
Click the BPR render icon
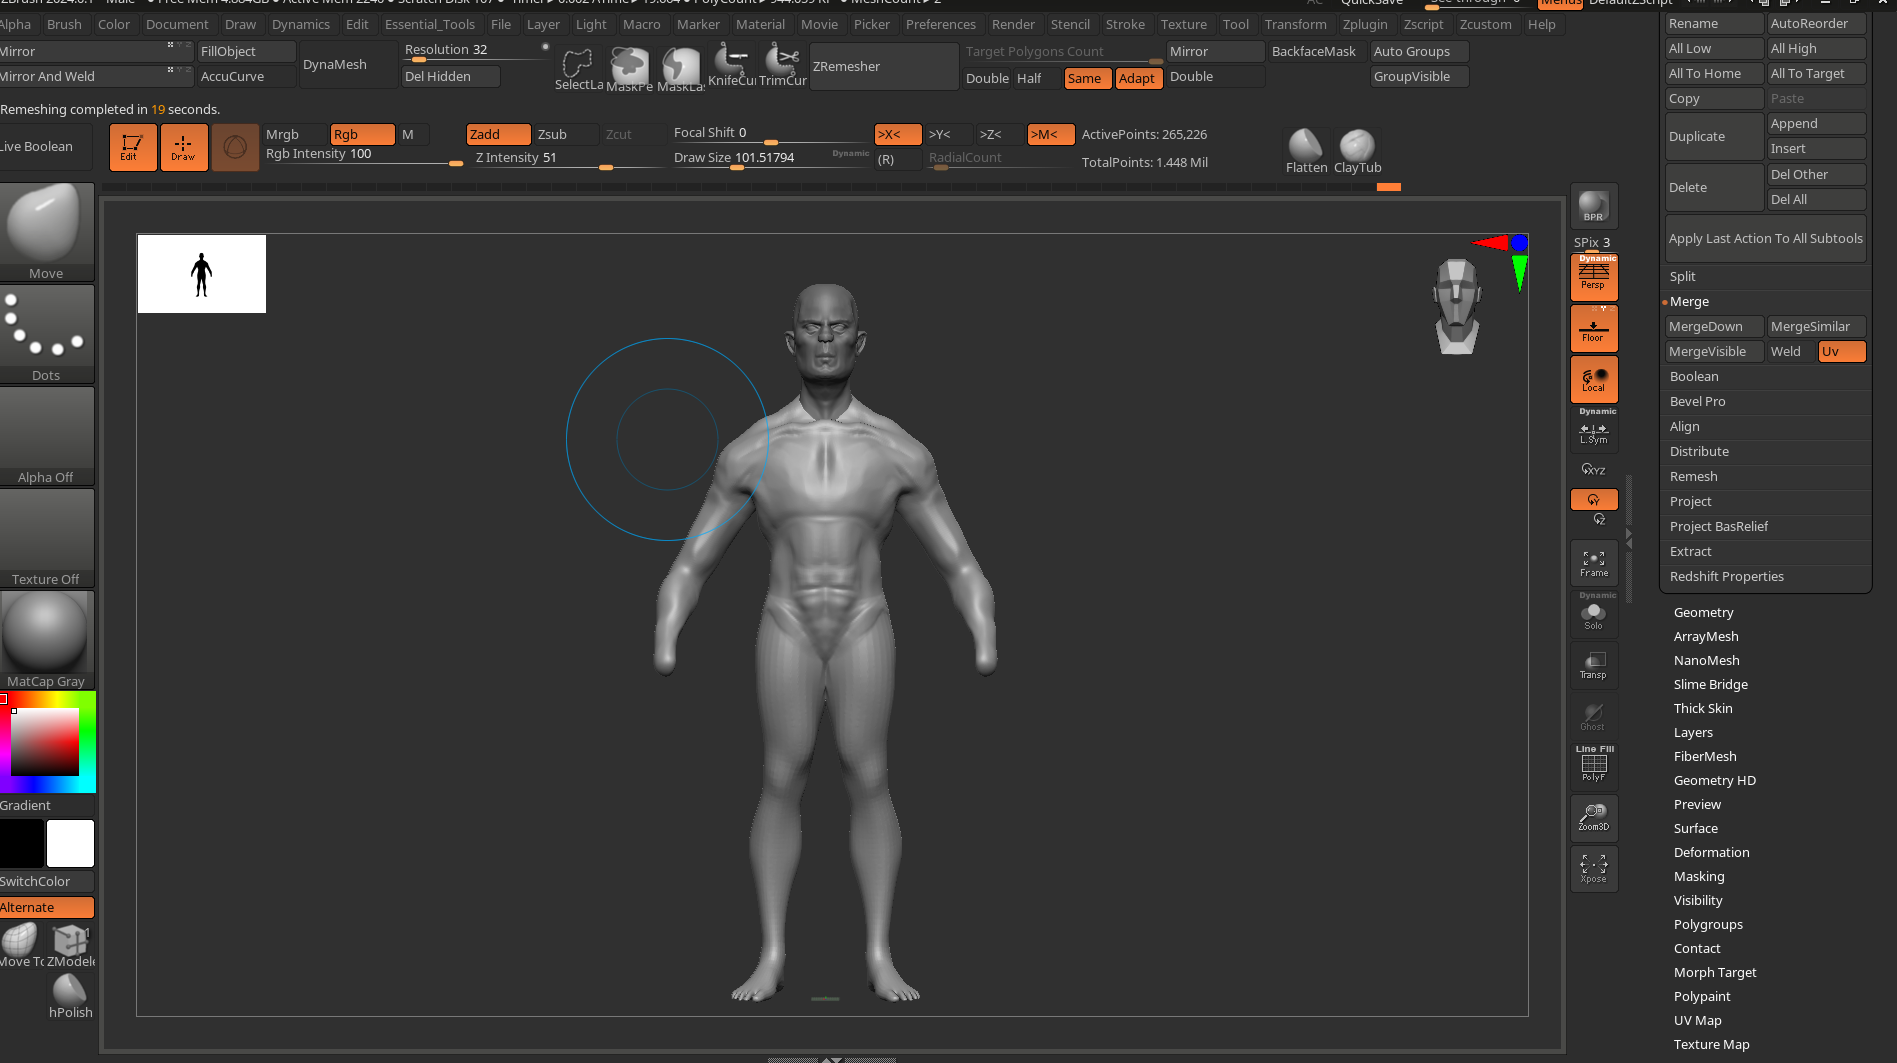click(x=1594, y=206)
